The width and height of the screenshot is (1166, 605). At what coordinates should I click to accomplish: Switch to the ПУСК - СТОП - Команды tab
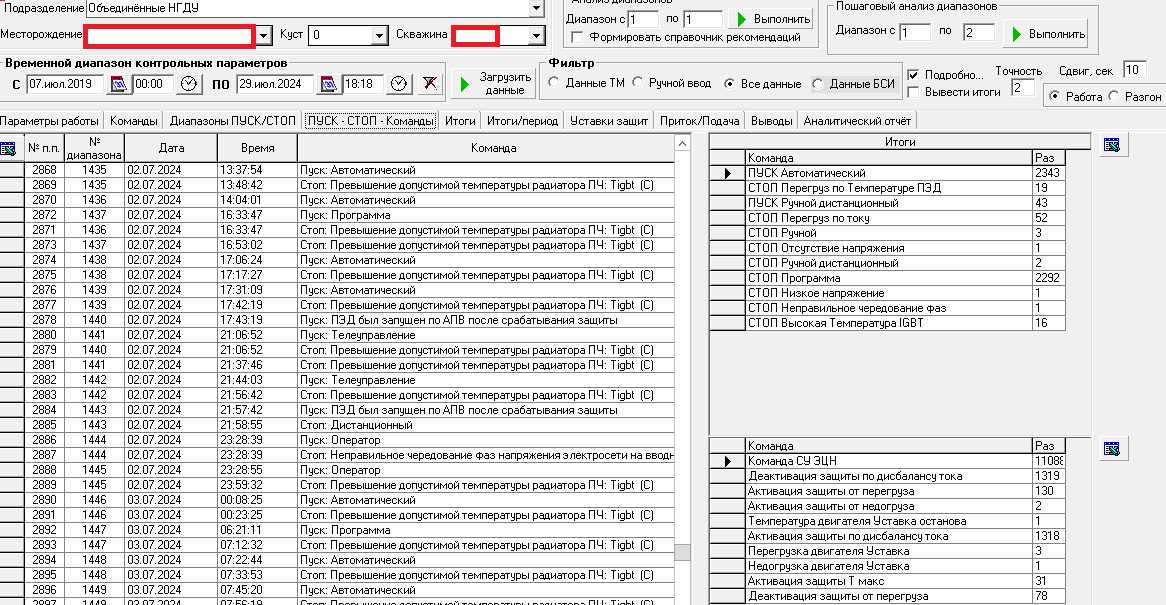point(371,120)
